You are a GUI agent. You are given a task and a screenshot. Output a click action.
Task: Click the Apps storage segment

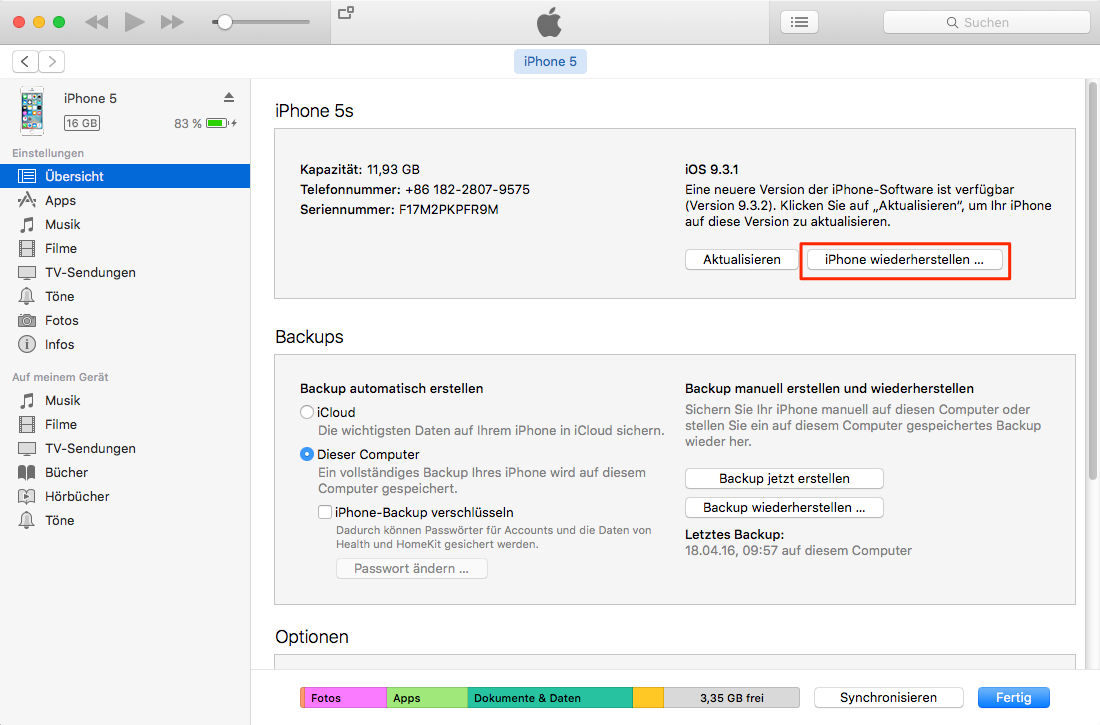[427, 698]
